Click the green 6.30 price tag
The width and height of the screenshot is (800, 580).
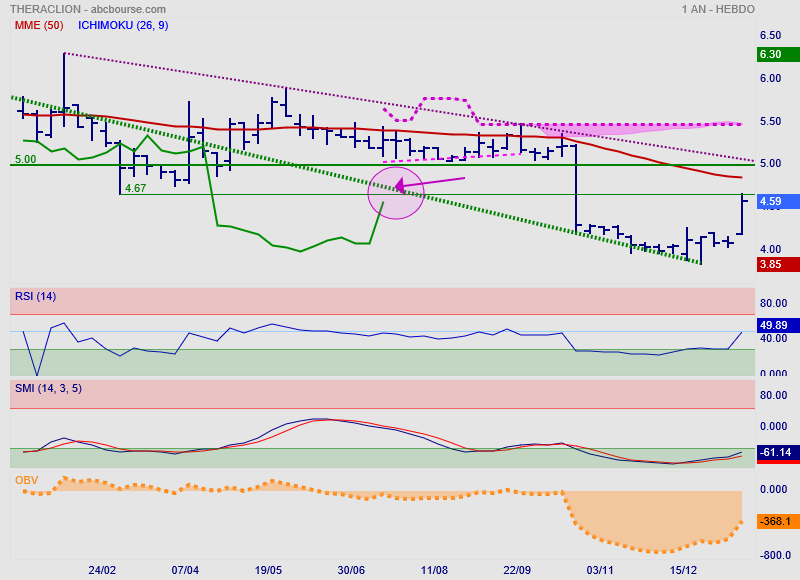click(778, 55)
